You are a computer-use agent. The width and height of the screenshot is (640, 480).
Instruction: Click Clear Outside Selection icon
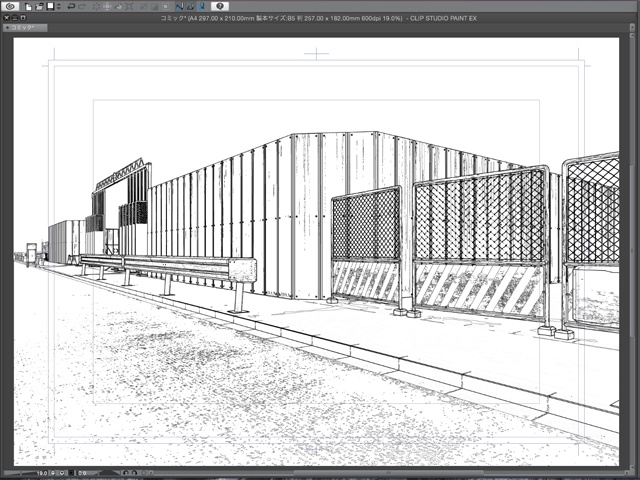click(107, 7)
